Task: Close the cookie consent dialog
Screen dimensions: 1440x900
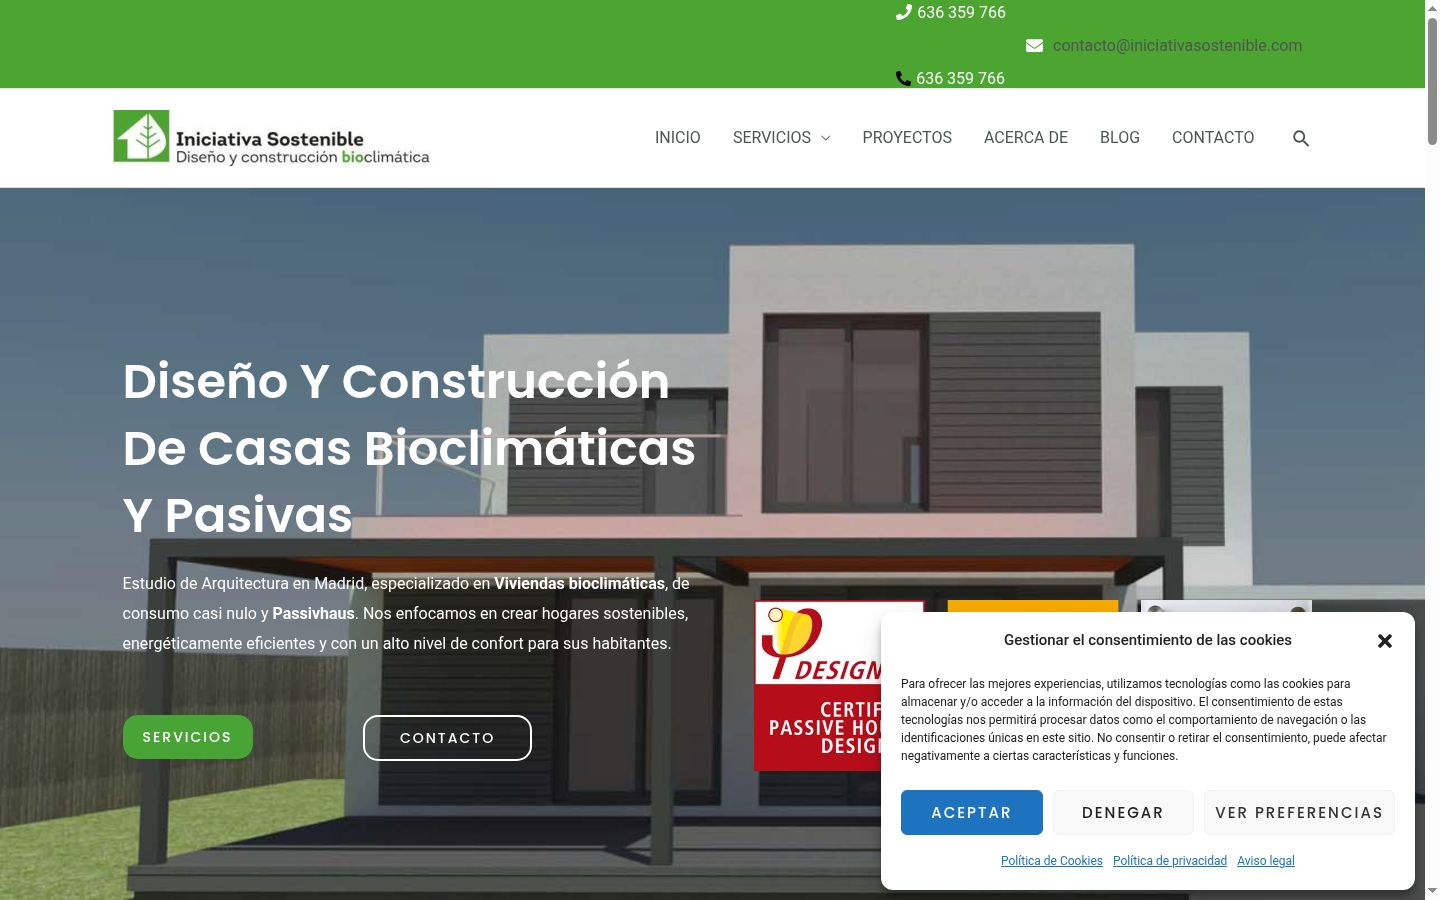Action: pos(1385,641)
